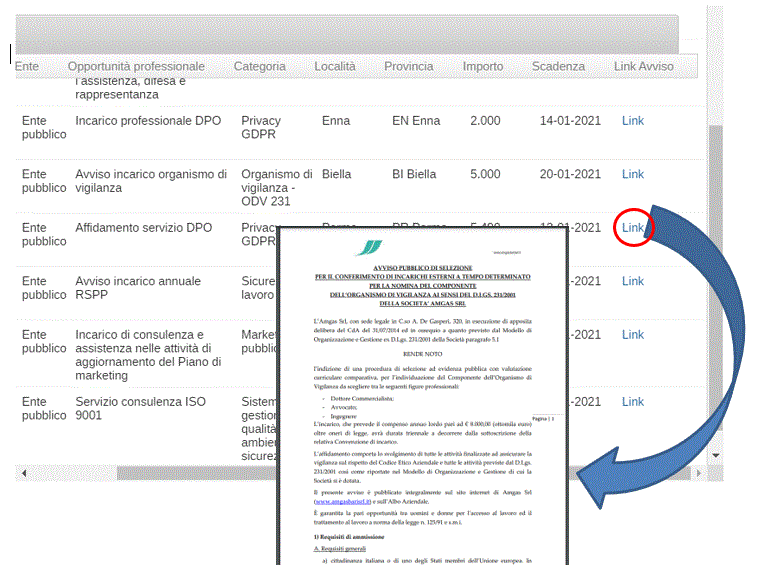Open Link for Enna DPO notice
Screen dimensions: 765x585
(632, 121)
